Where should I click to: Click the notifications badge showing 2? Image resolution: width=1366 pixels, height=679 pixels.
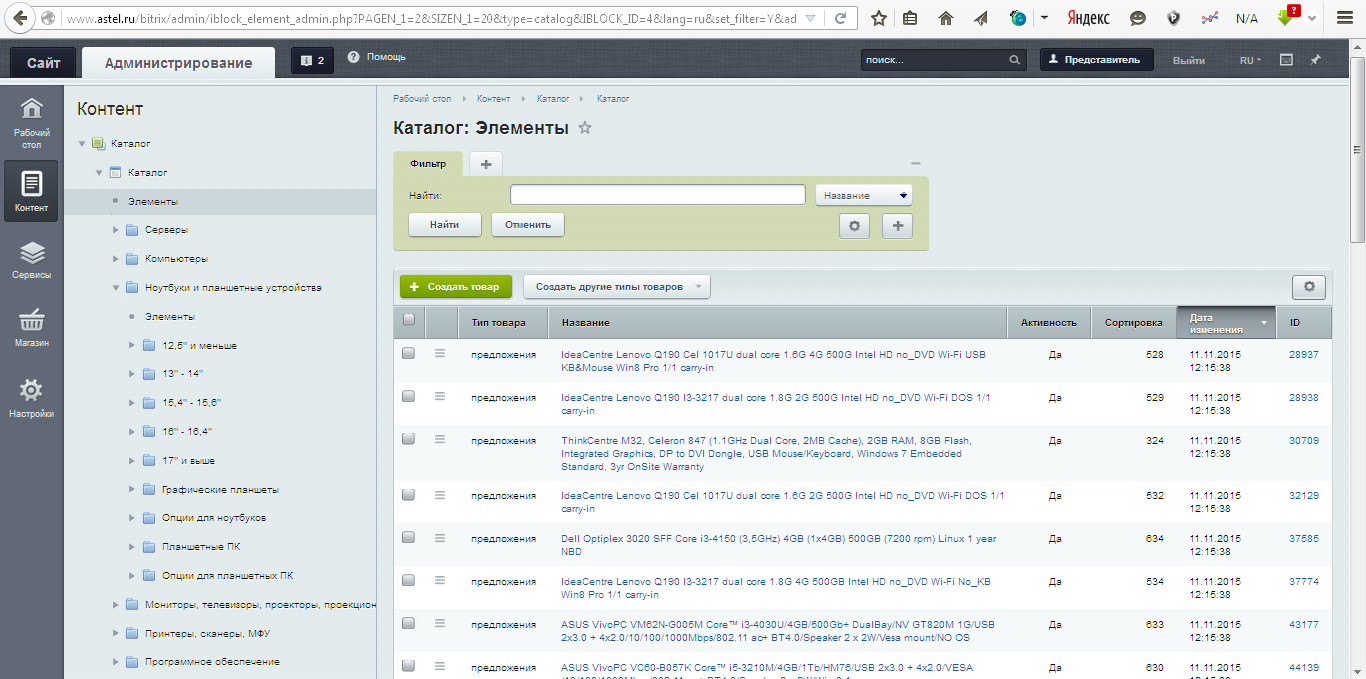(313, 61)
